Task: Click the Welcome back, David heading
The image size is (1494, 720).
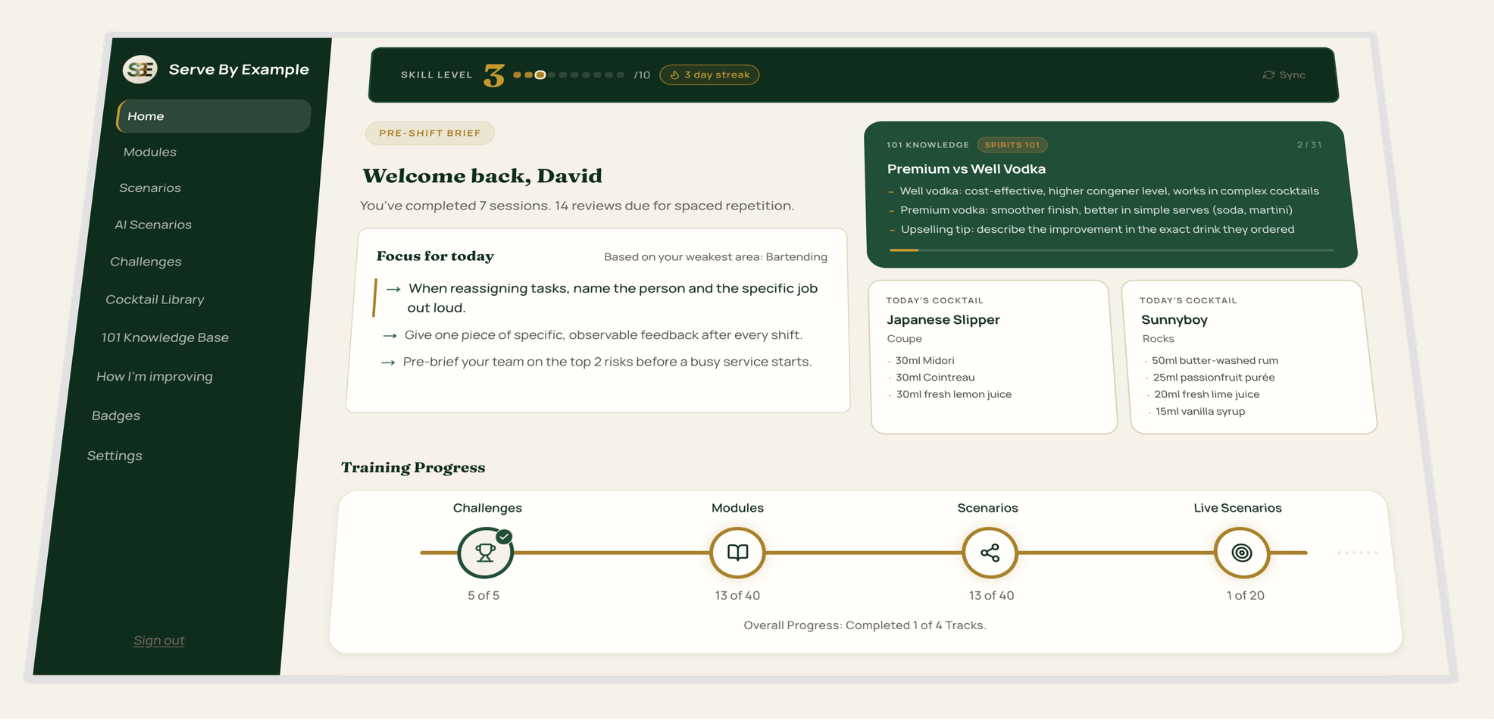Action: 482,177
